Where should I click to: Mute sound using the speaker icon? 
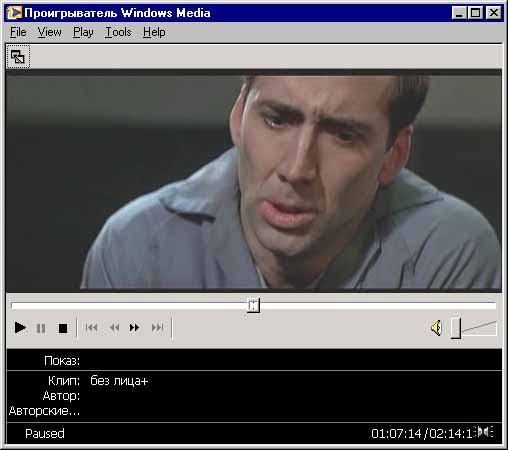tap(436, 328)
